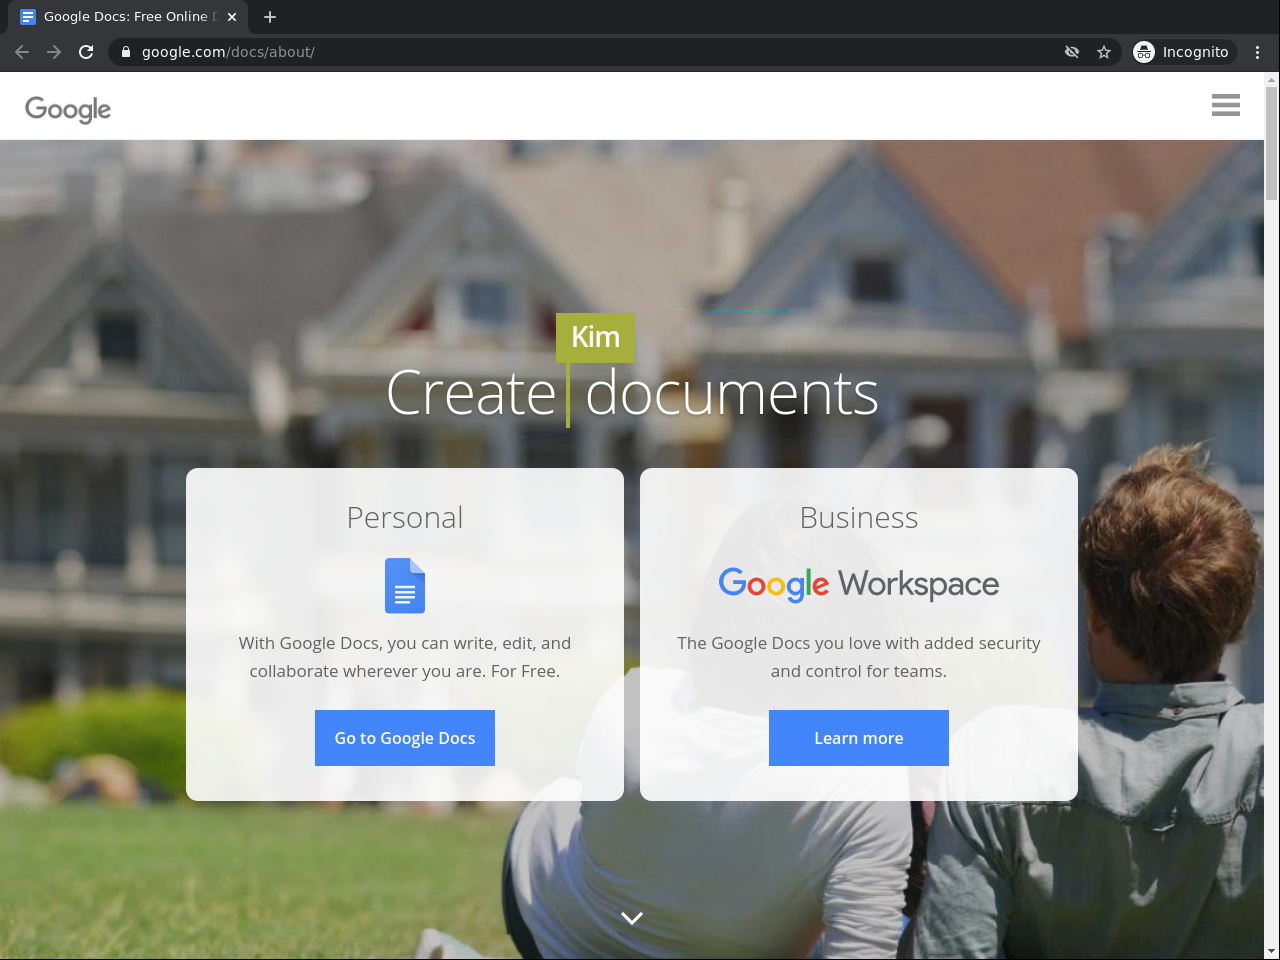The image size is (1280, 960).
Task: Click 'The Google Docs you love' description
Action: [x=859, y=657]
